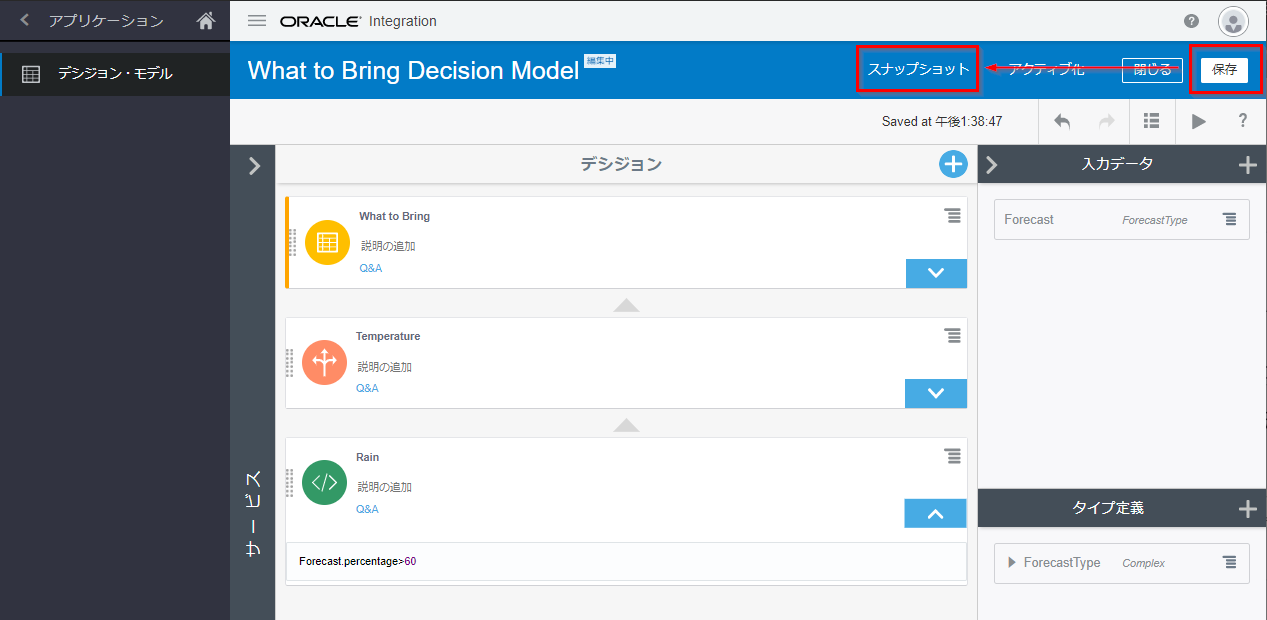
Task: Open the help icon in top bar
Action: pyautogui.click(x=1191, y=21)
